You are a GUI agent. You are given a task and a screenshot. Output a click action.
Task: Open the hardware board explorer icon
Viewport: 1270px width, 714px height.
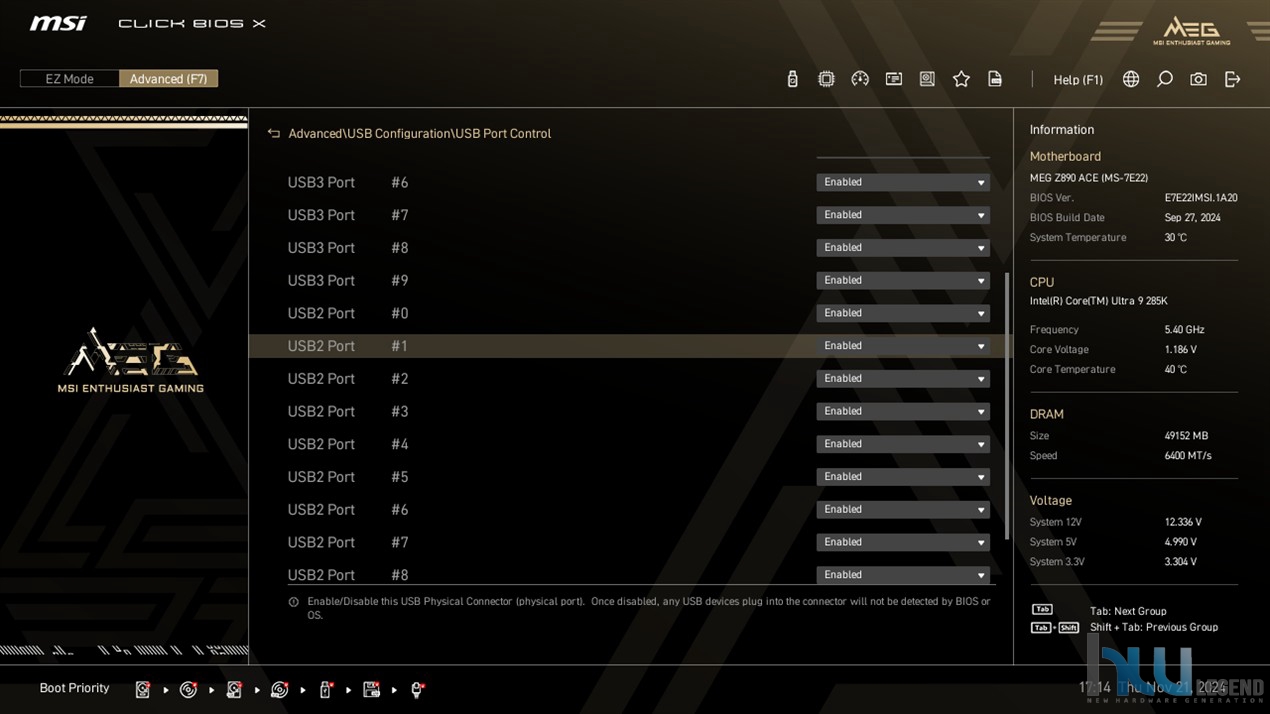click(927, 79)
